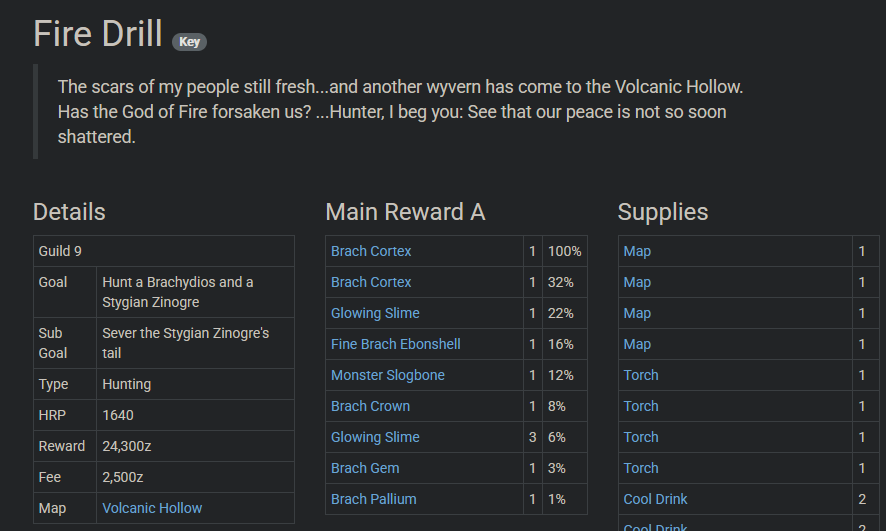
Task: Open the first Map supply link
Action: [x=637, y=251]
